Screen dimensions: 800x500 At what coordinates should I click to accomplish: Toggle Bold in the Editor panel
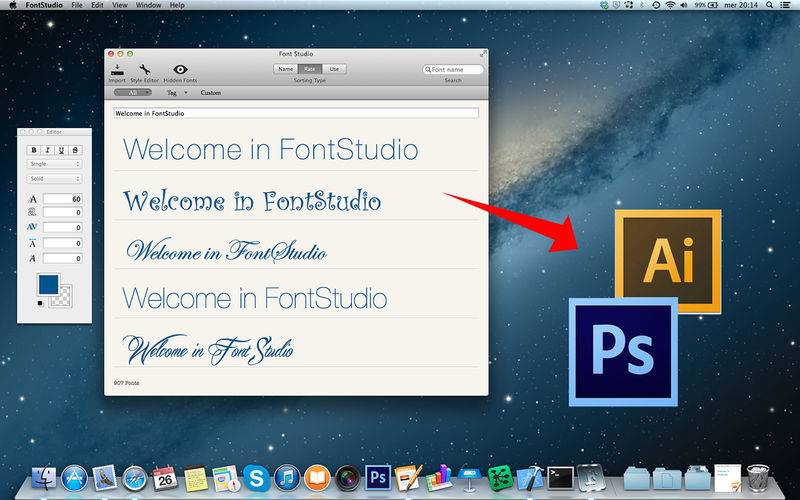click(34, 150)
